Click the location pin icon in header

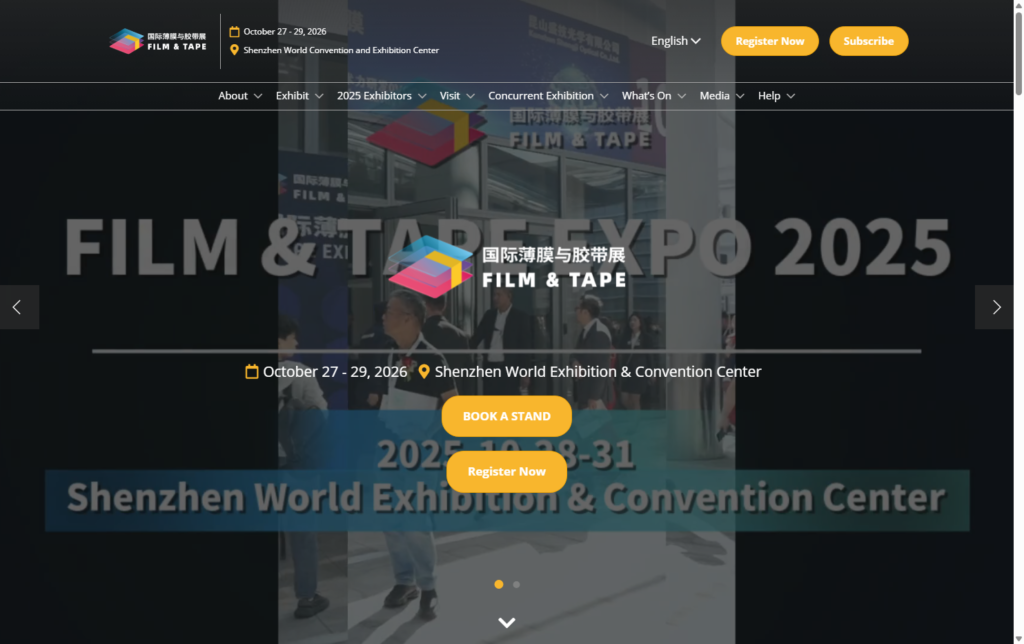coord(234,50)
